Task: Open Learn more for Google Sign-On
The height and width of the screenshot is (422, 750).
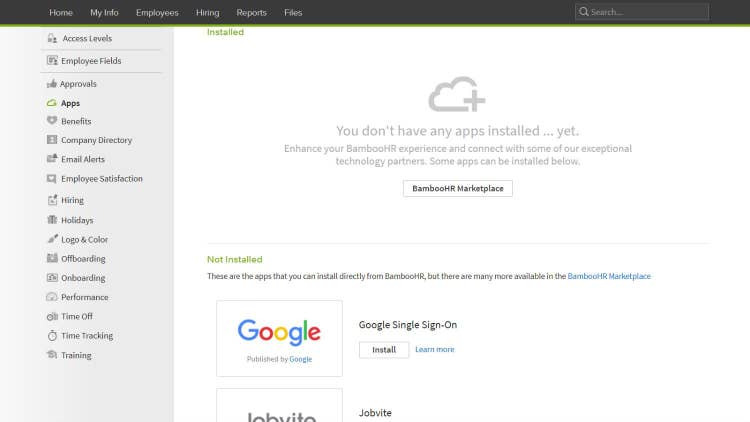Action: click(435, 349)
